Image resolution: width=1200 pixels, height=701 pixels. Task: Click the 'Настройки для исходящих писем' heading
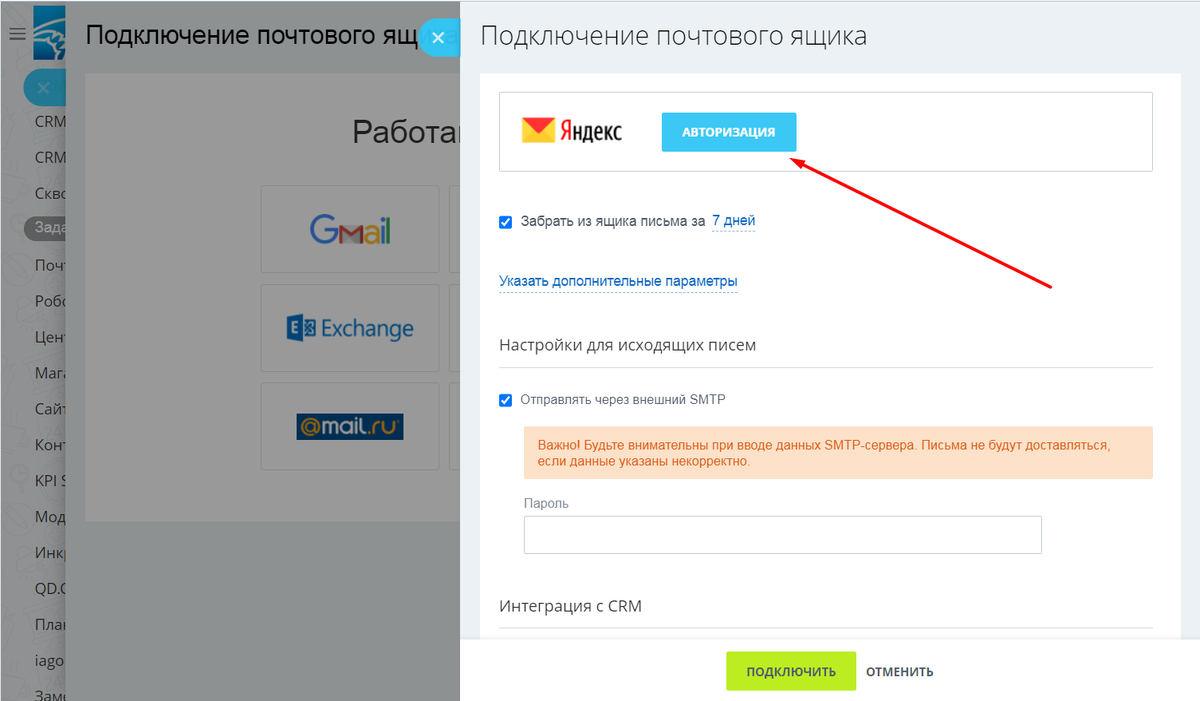[628, 345]
